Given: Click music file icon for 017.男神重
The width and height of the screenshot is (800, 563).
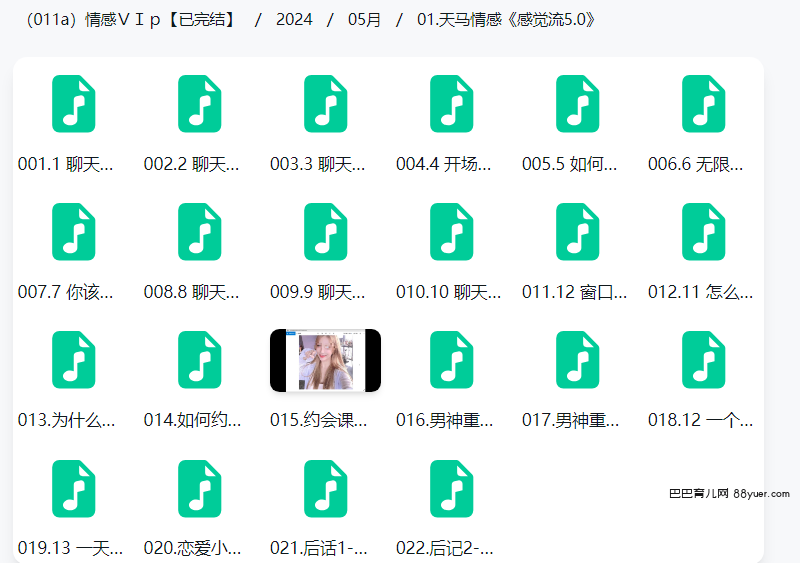Looking at the screenshot, I should 578,360.
